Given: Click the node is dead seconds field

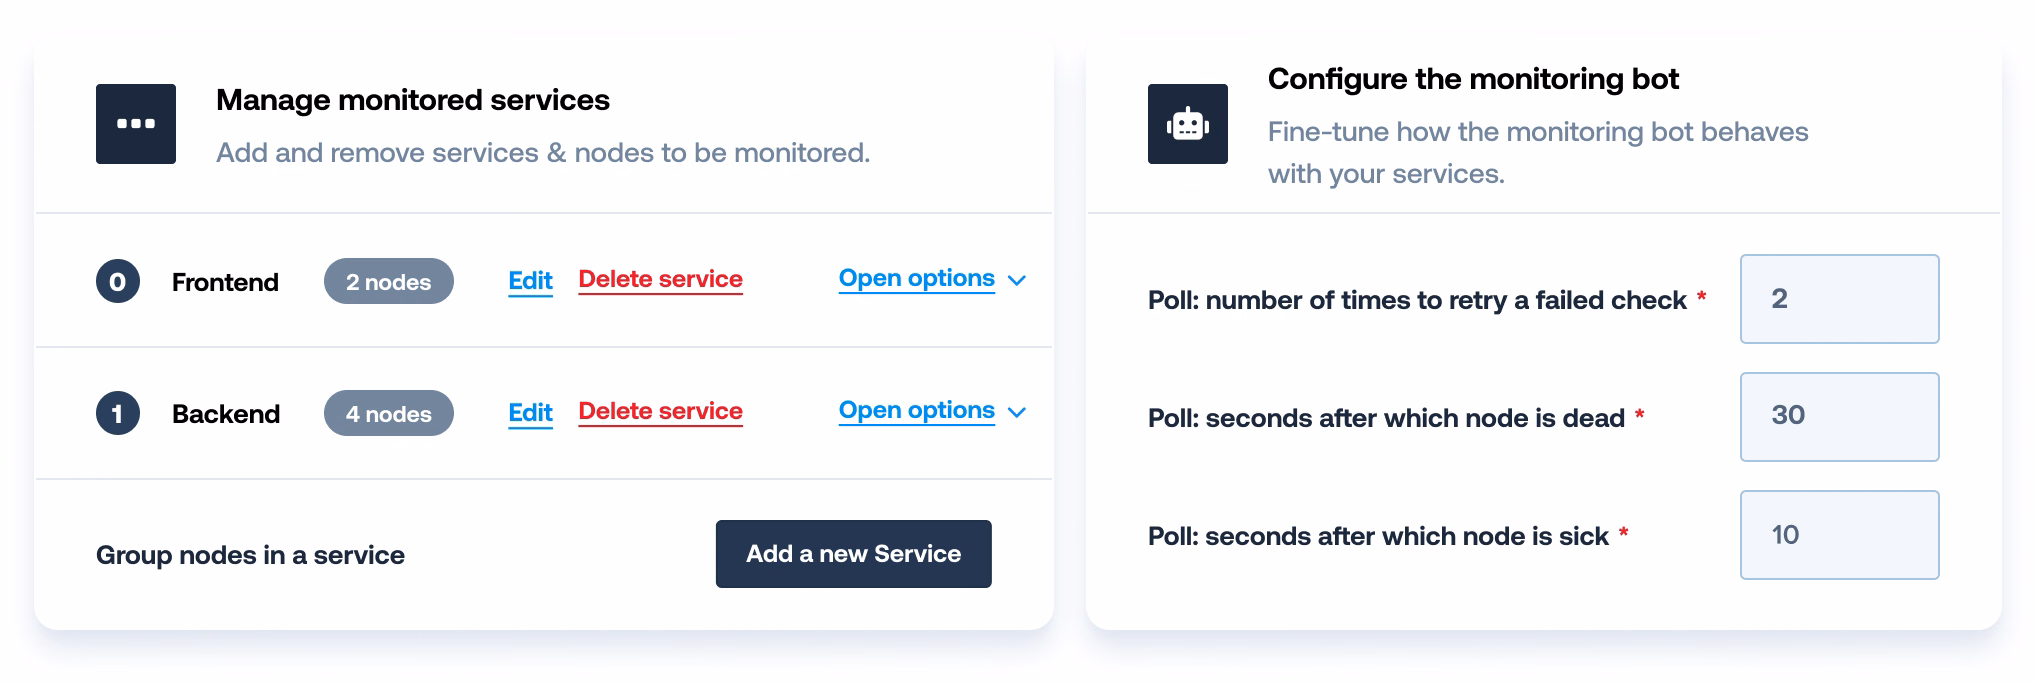Looking at the screenshot, I should [1839, 417].
